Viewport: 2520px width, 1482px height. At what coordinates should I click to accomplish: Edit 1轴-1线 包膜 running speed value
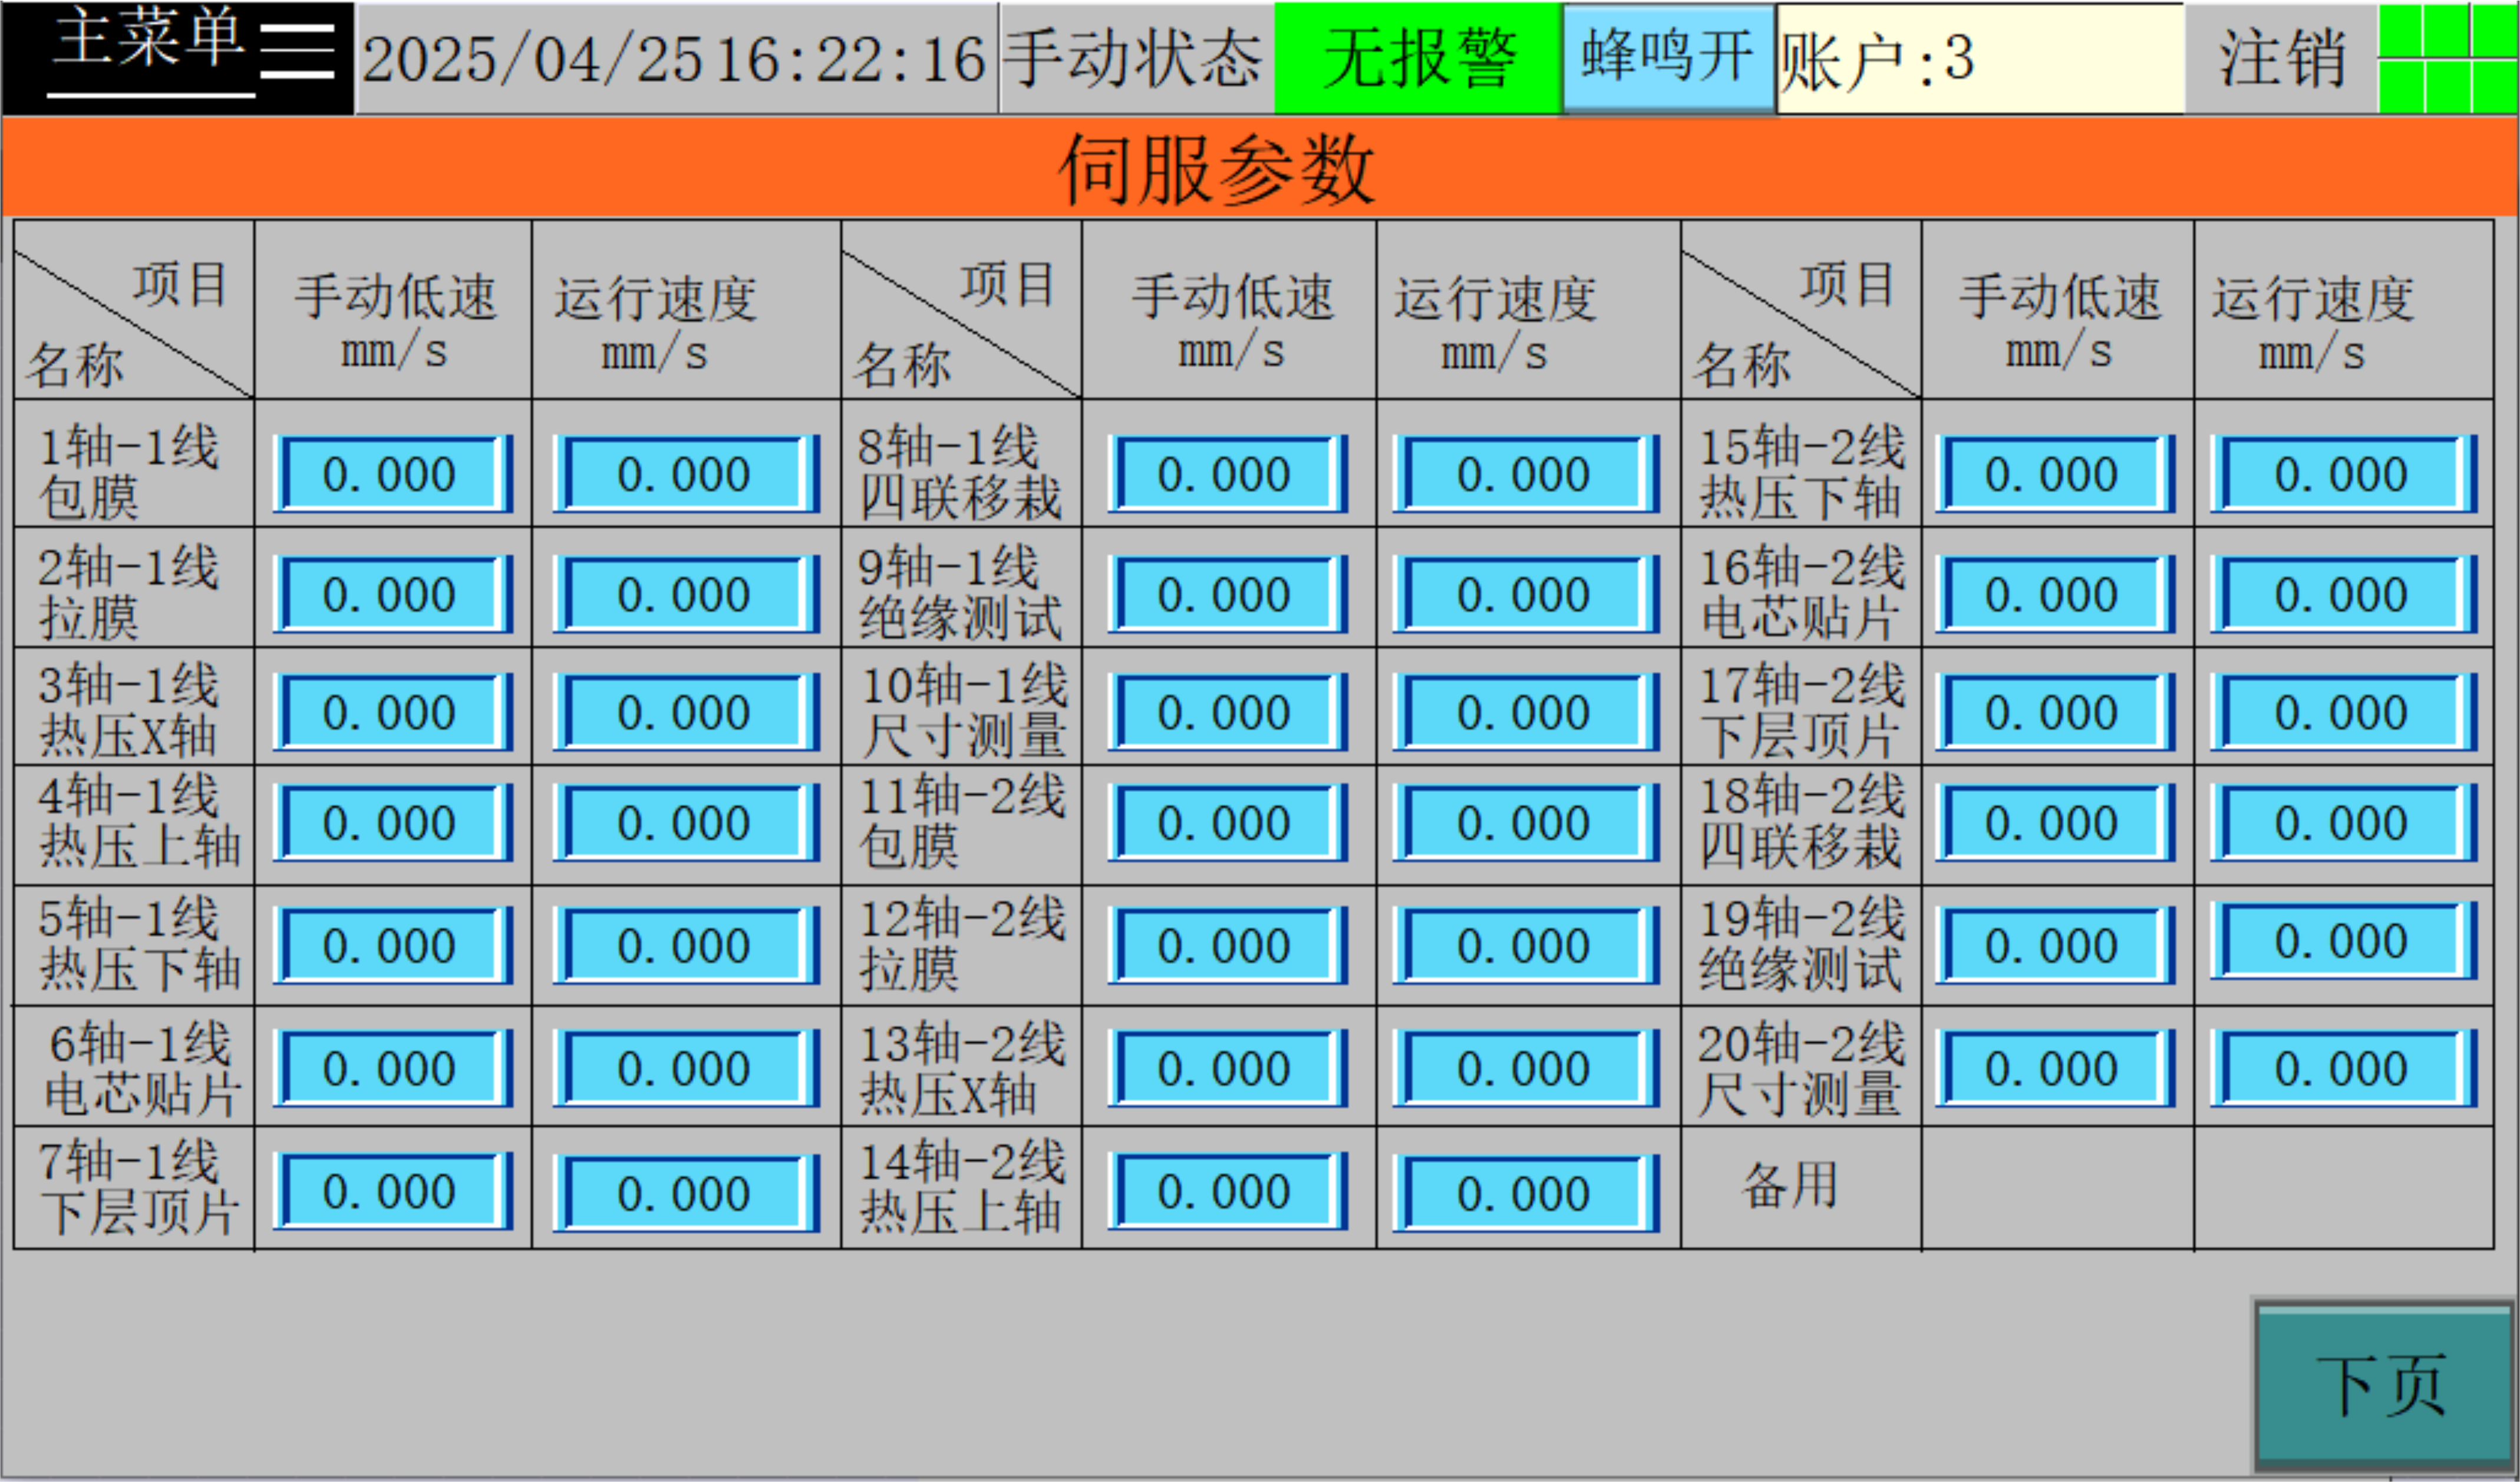point(685,474)
